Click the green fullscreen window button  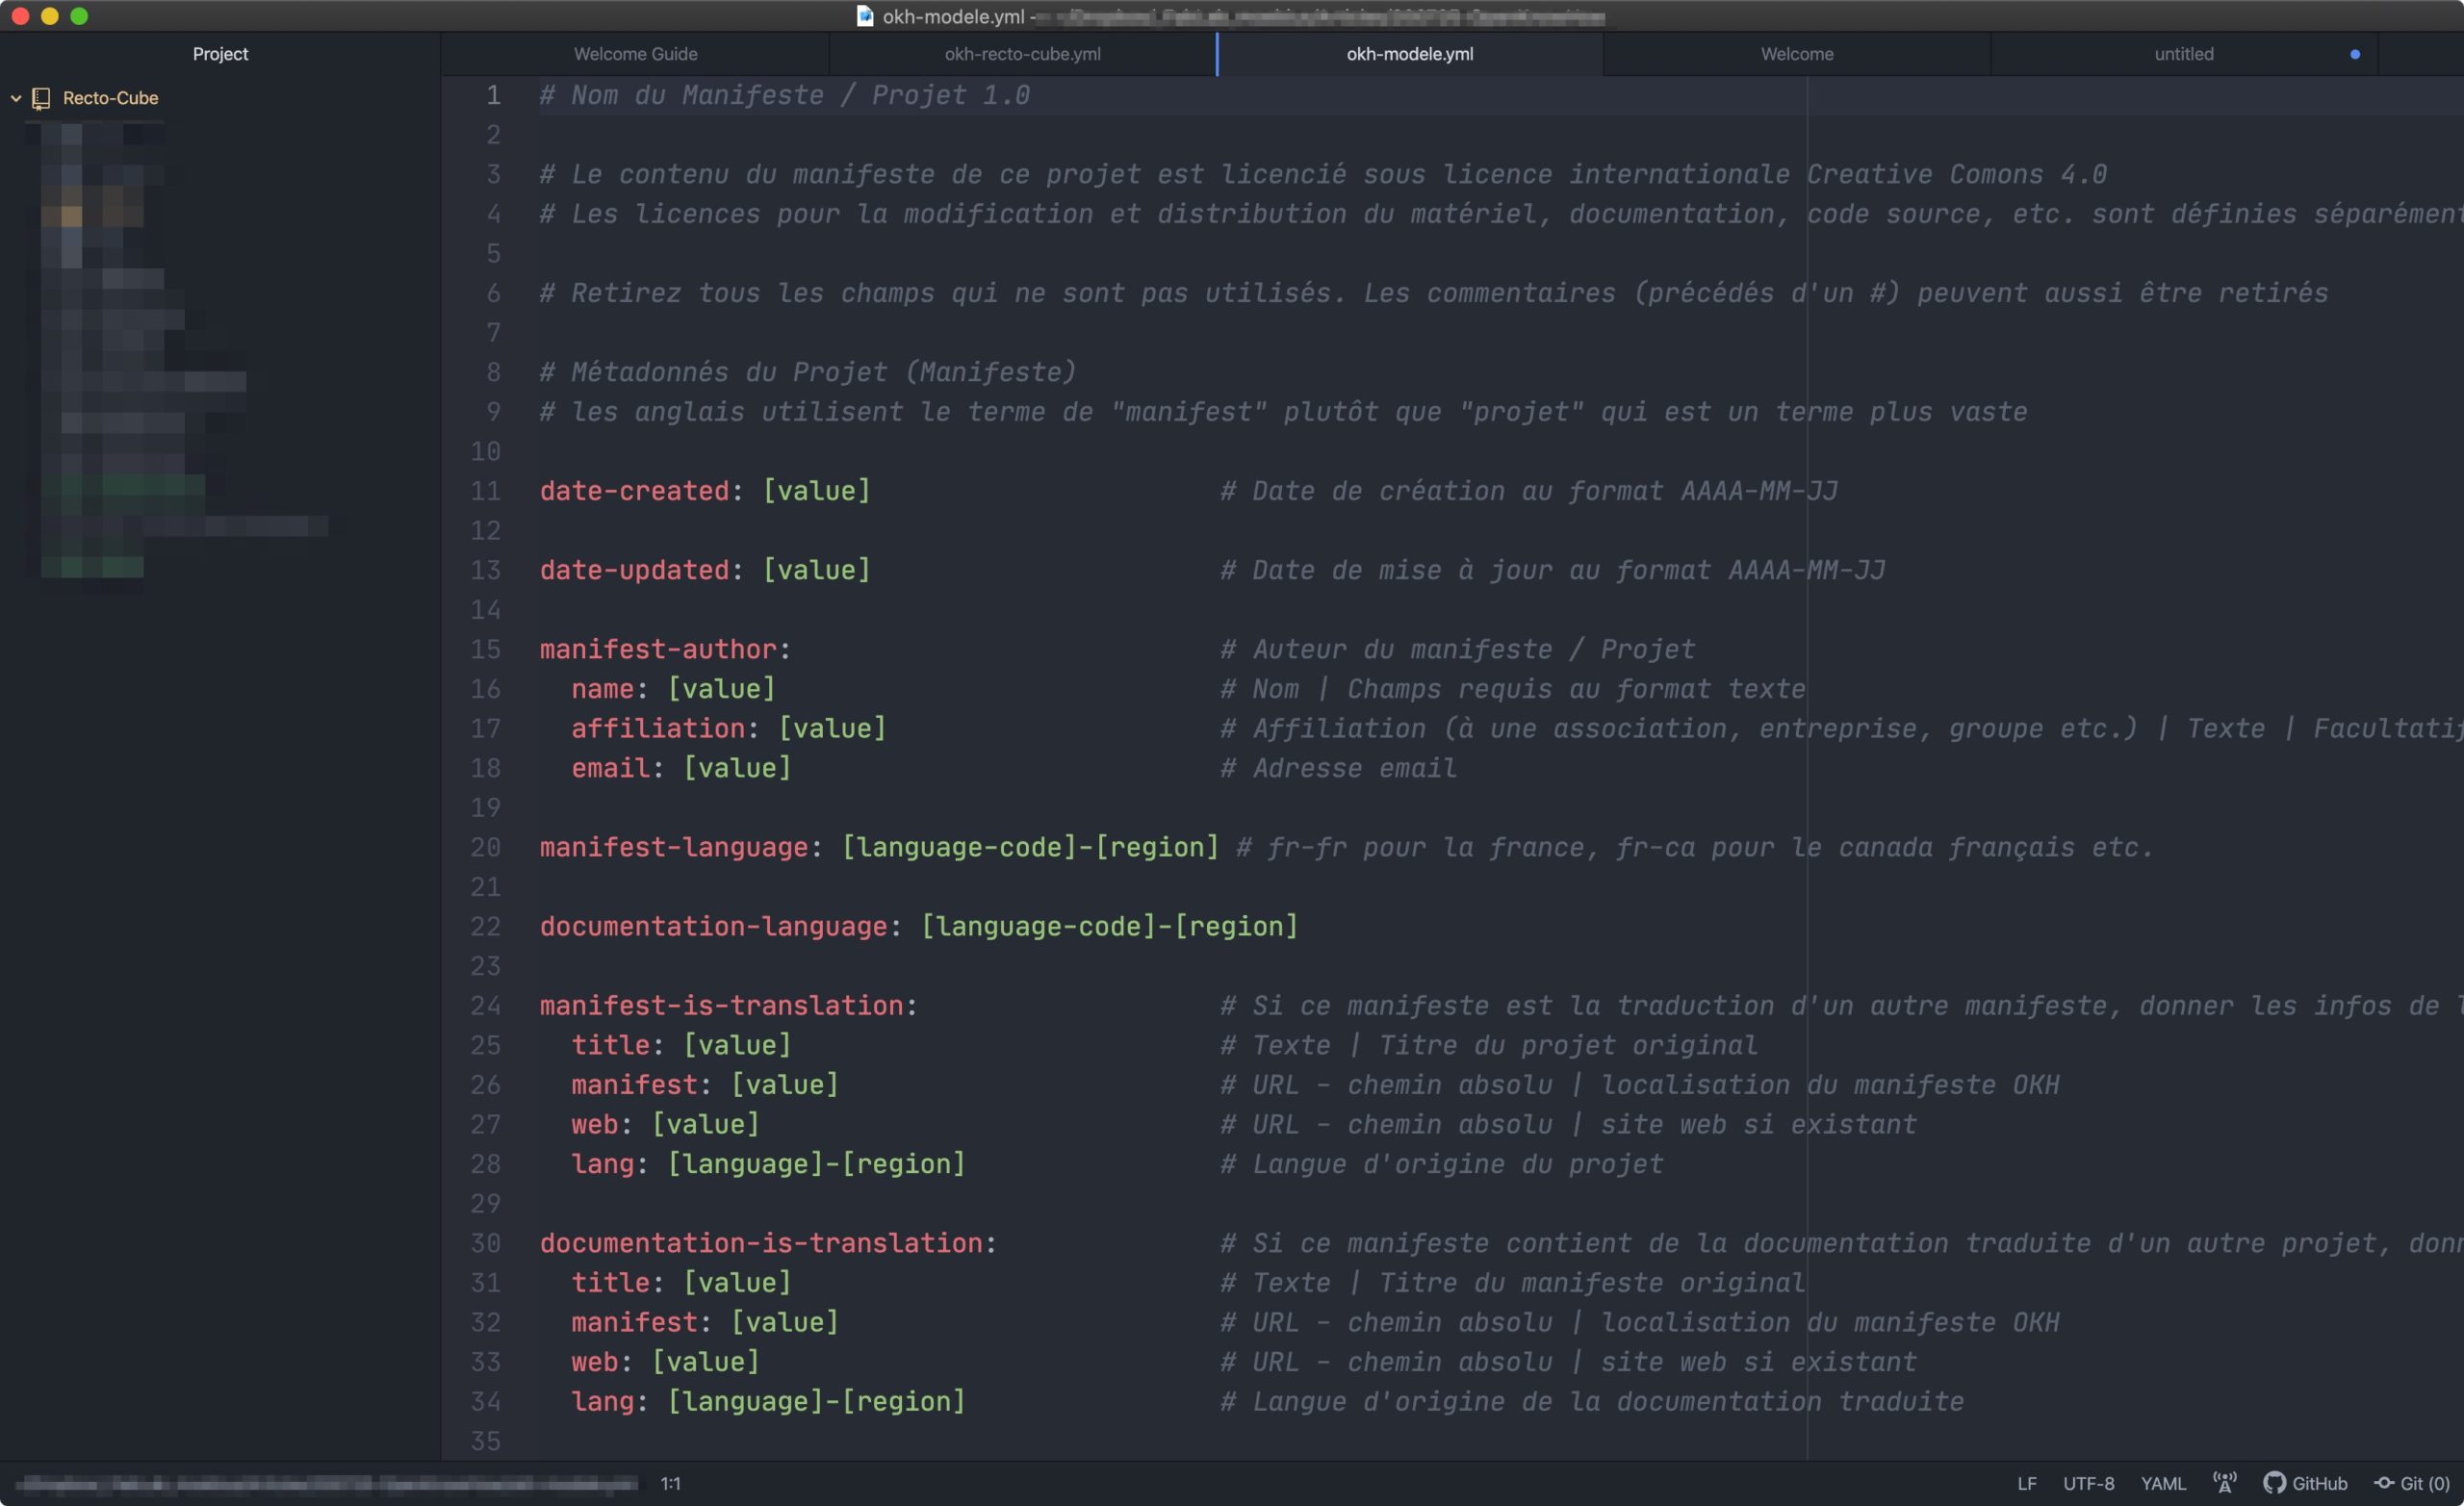[x=80, y=16]
